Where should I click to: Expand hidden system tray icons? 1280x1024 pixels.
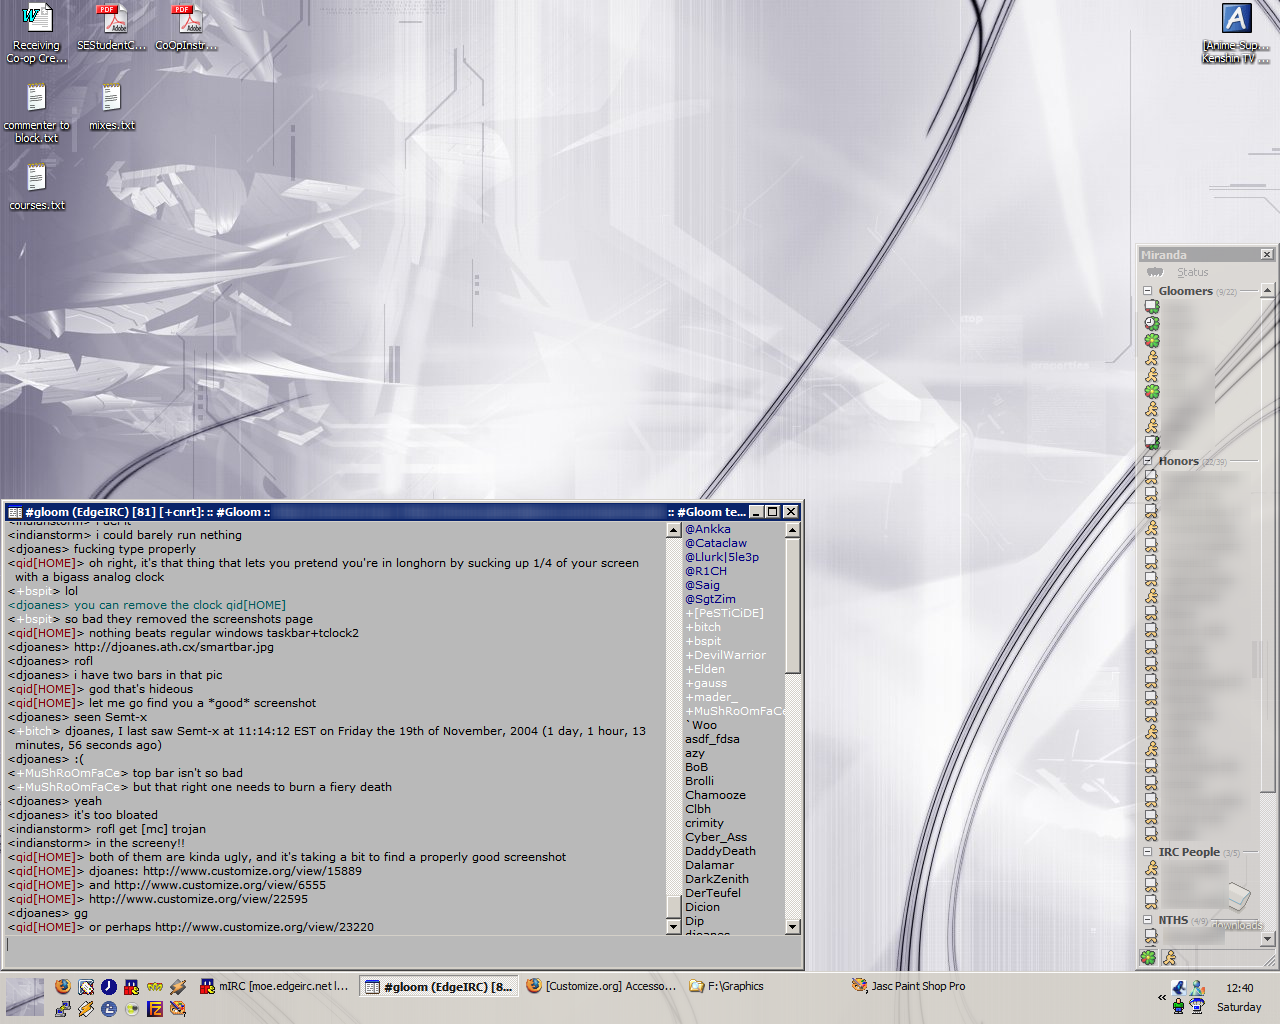point(1161,997)
